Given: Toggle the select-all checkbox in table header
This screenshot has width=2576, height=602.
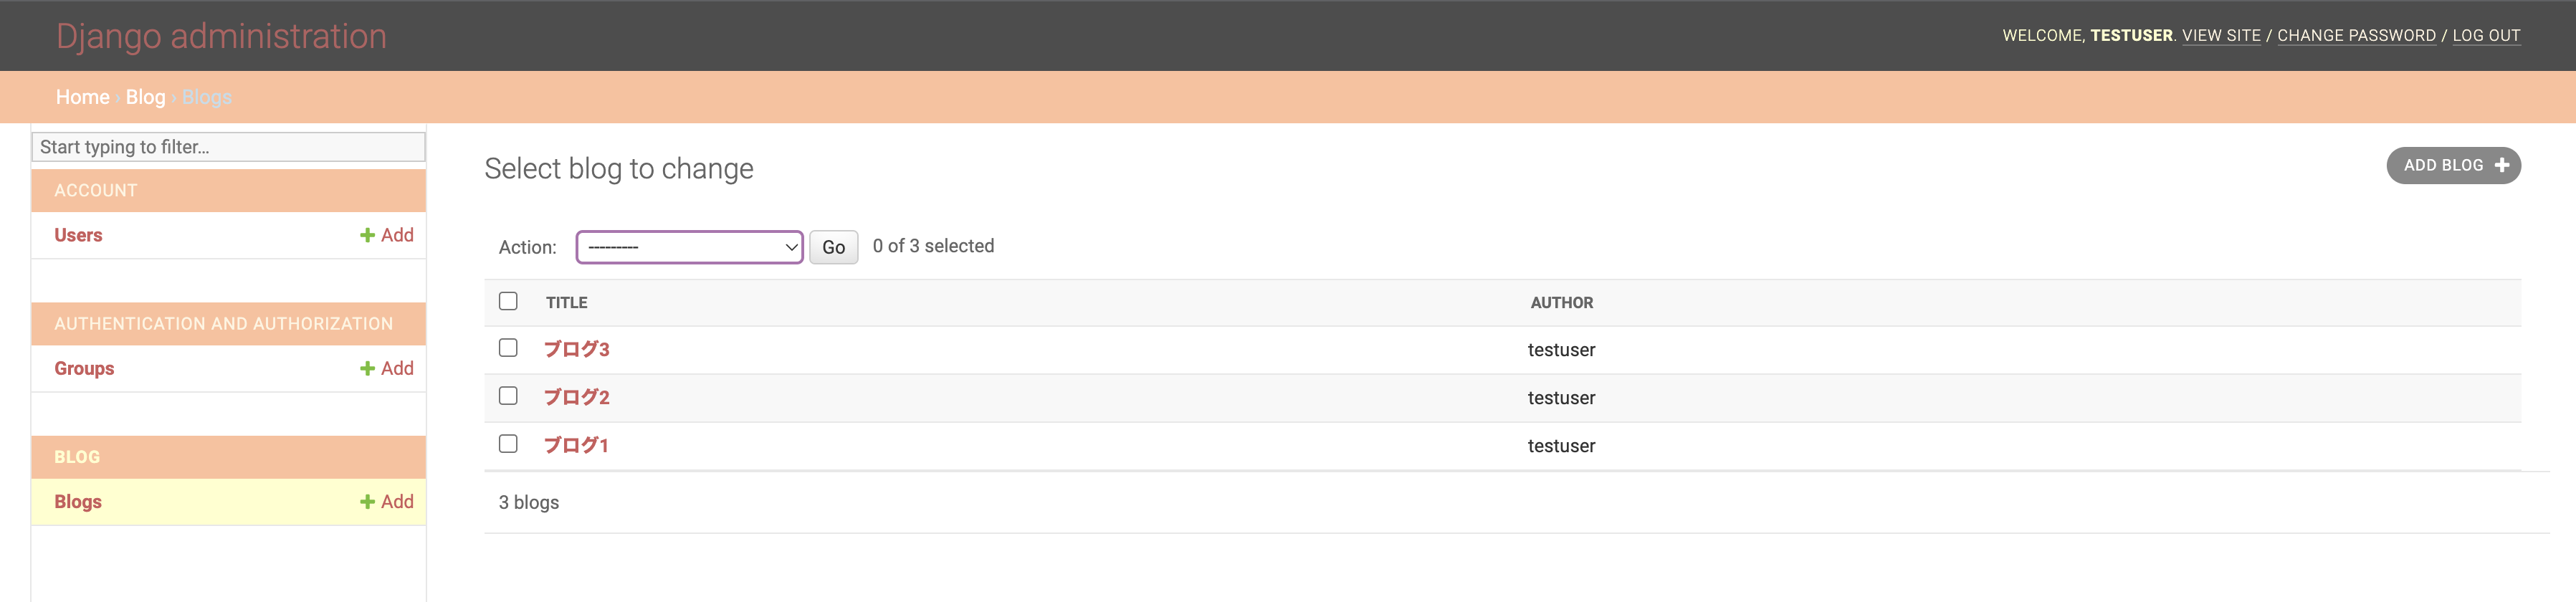Looking at the screenshot, I should point(508,301).
